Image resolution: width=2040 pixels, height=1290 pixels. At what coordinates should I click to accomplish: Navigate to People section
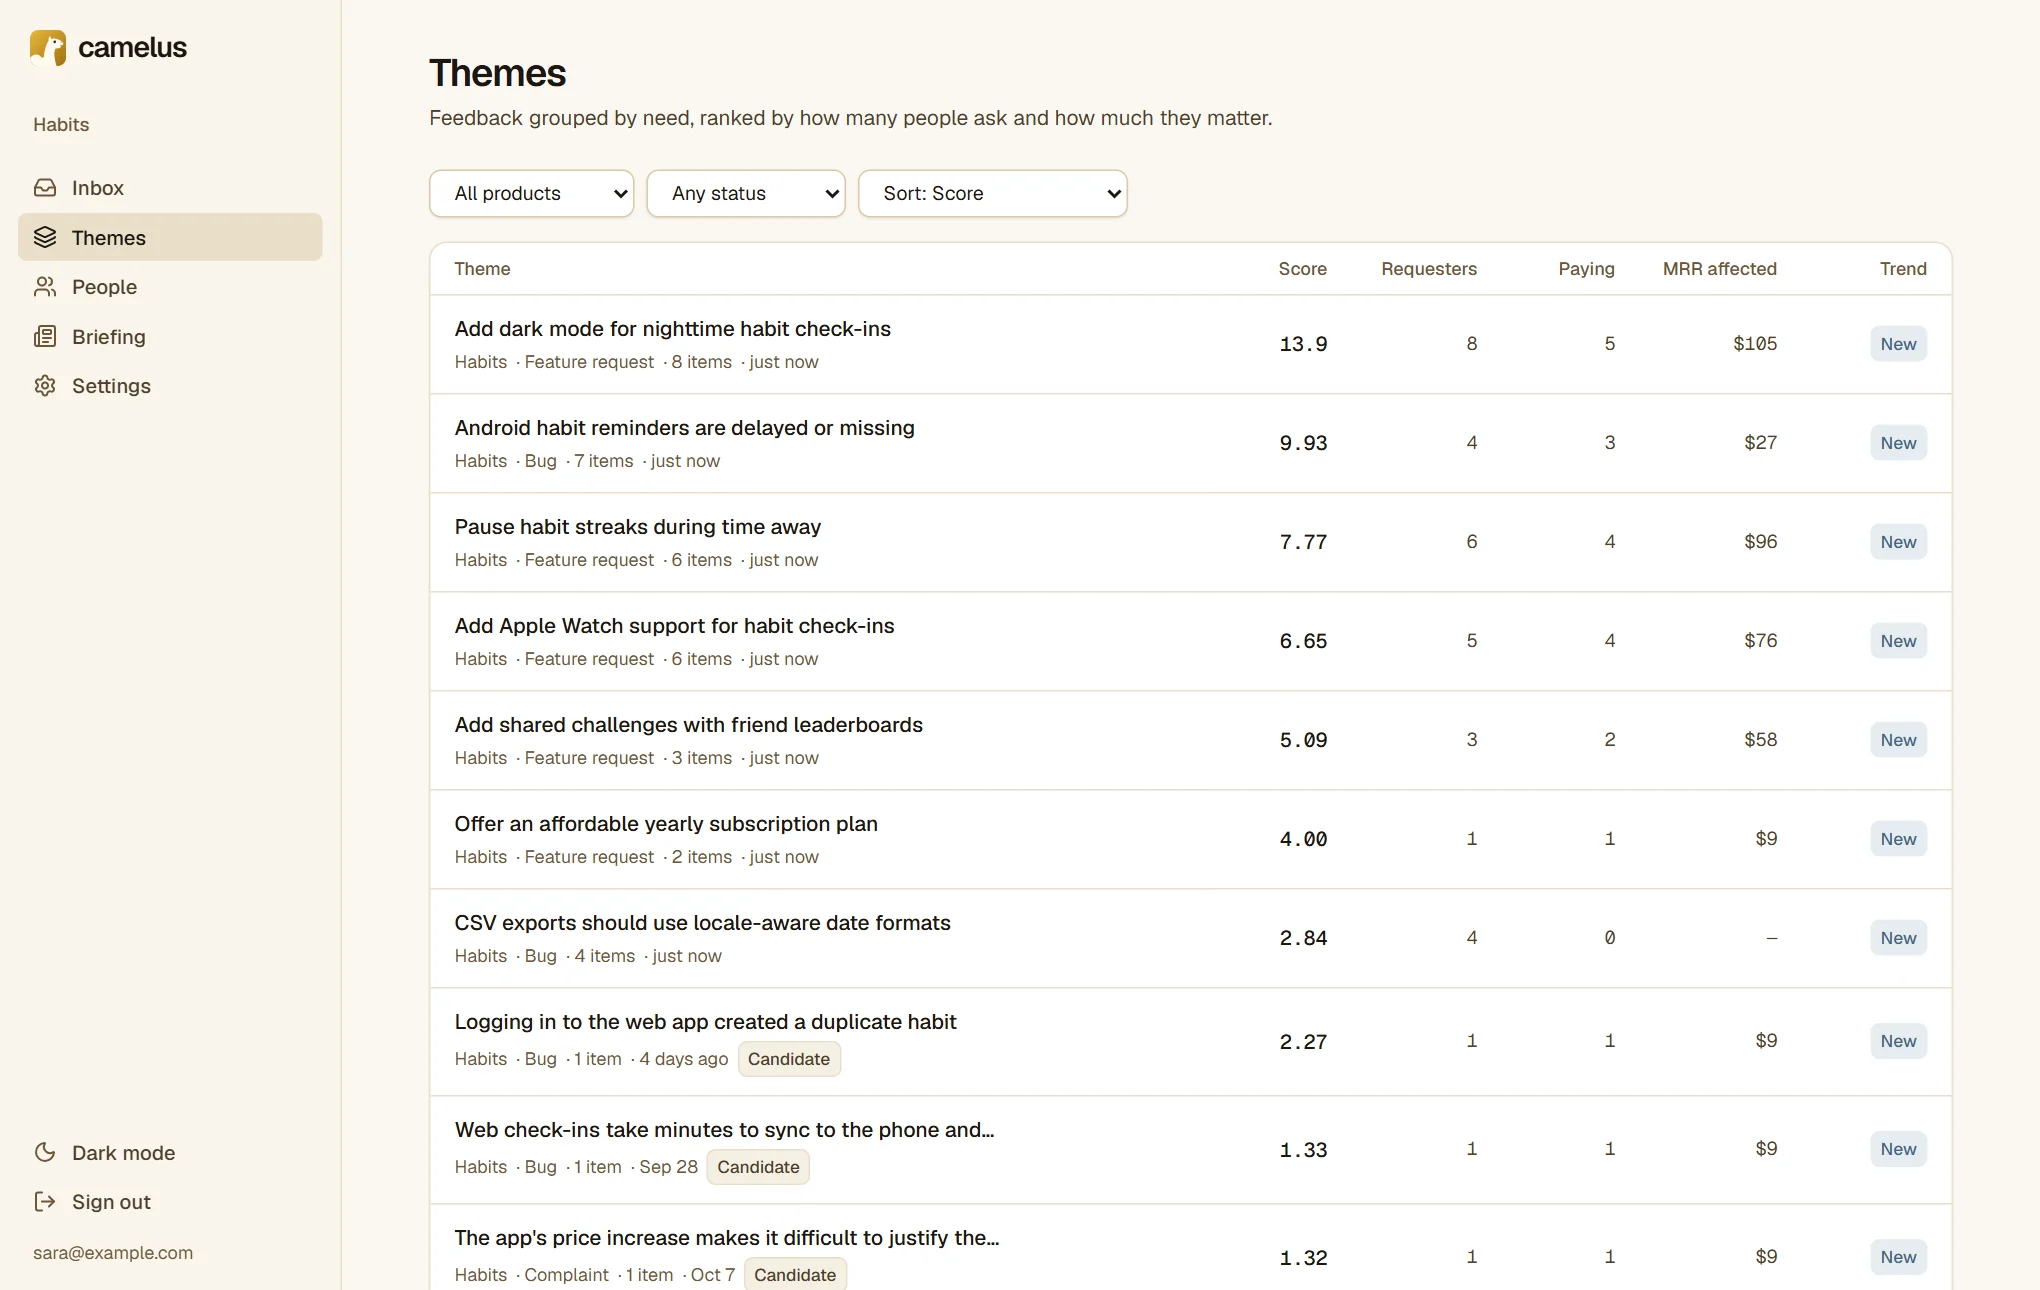tap(104, 287)
